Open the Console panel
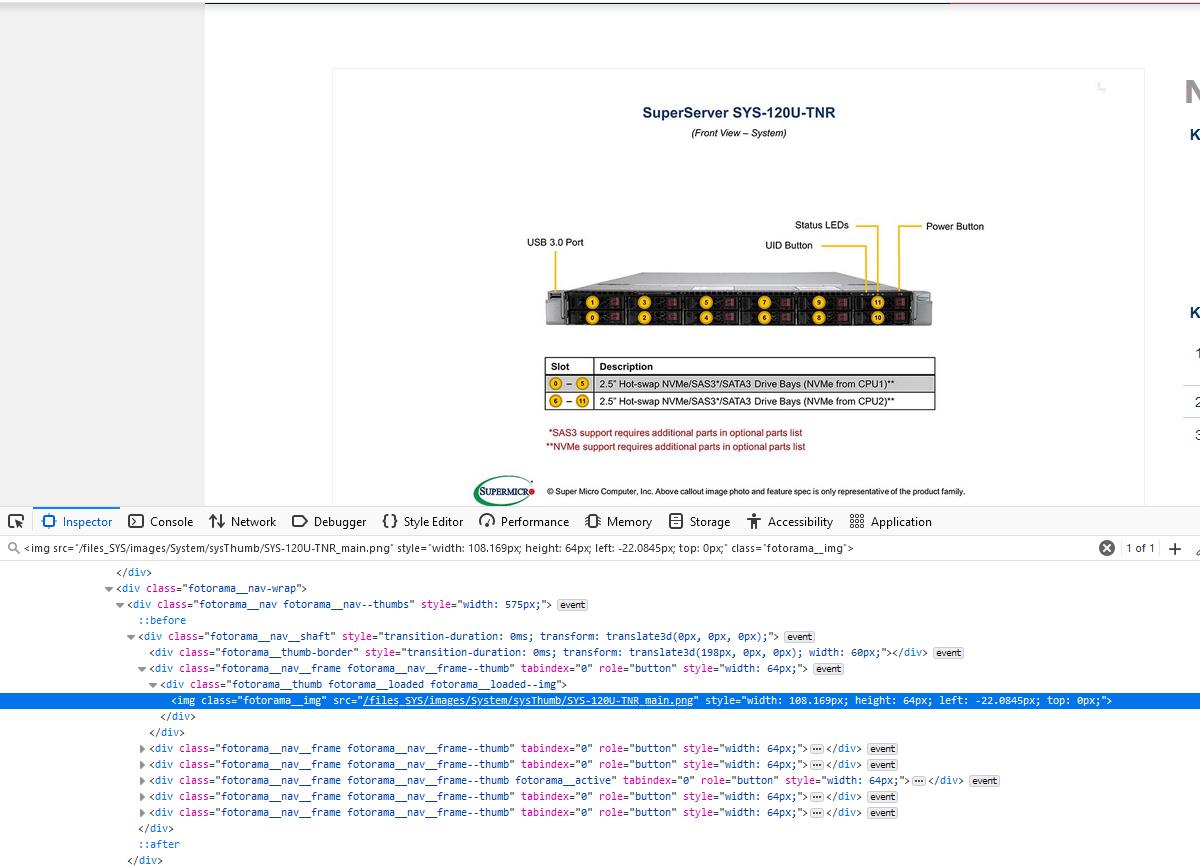 coord(161,521)
